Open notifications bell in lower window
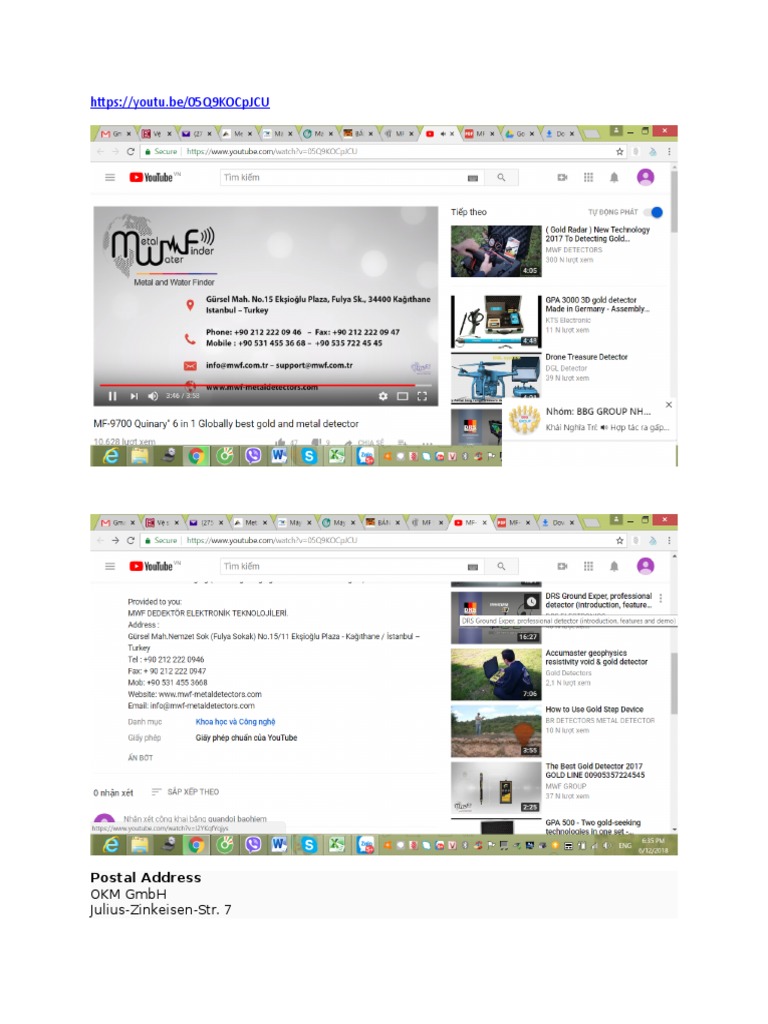This screenshot has width=768, height=1024. (x=614, y=566)
